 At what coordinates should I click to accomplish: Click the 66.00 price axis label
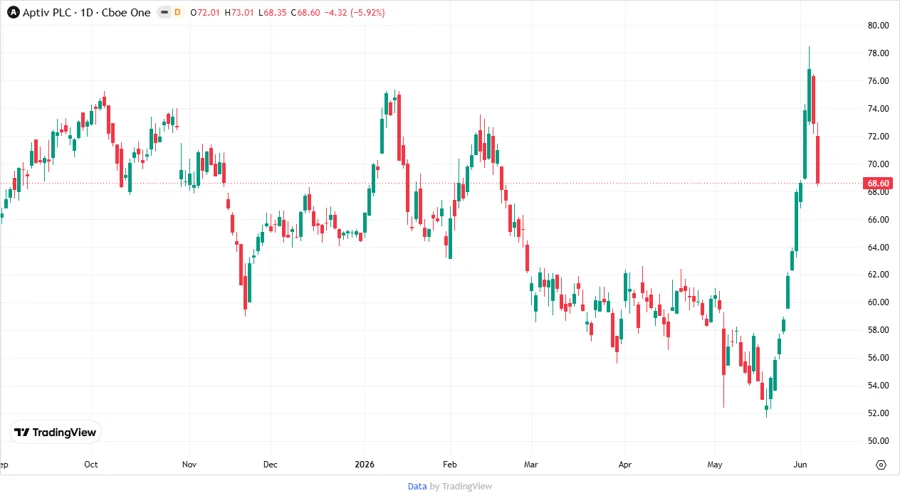(878, 219)
